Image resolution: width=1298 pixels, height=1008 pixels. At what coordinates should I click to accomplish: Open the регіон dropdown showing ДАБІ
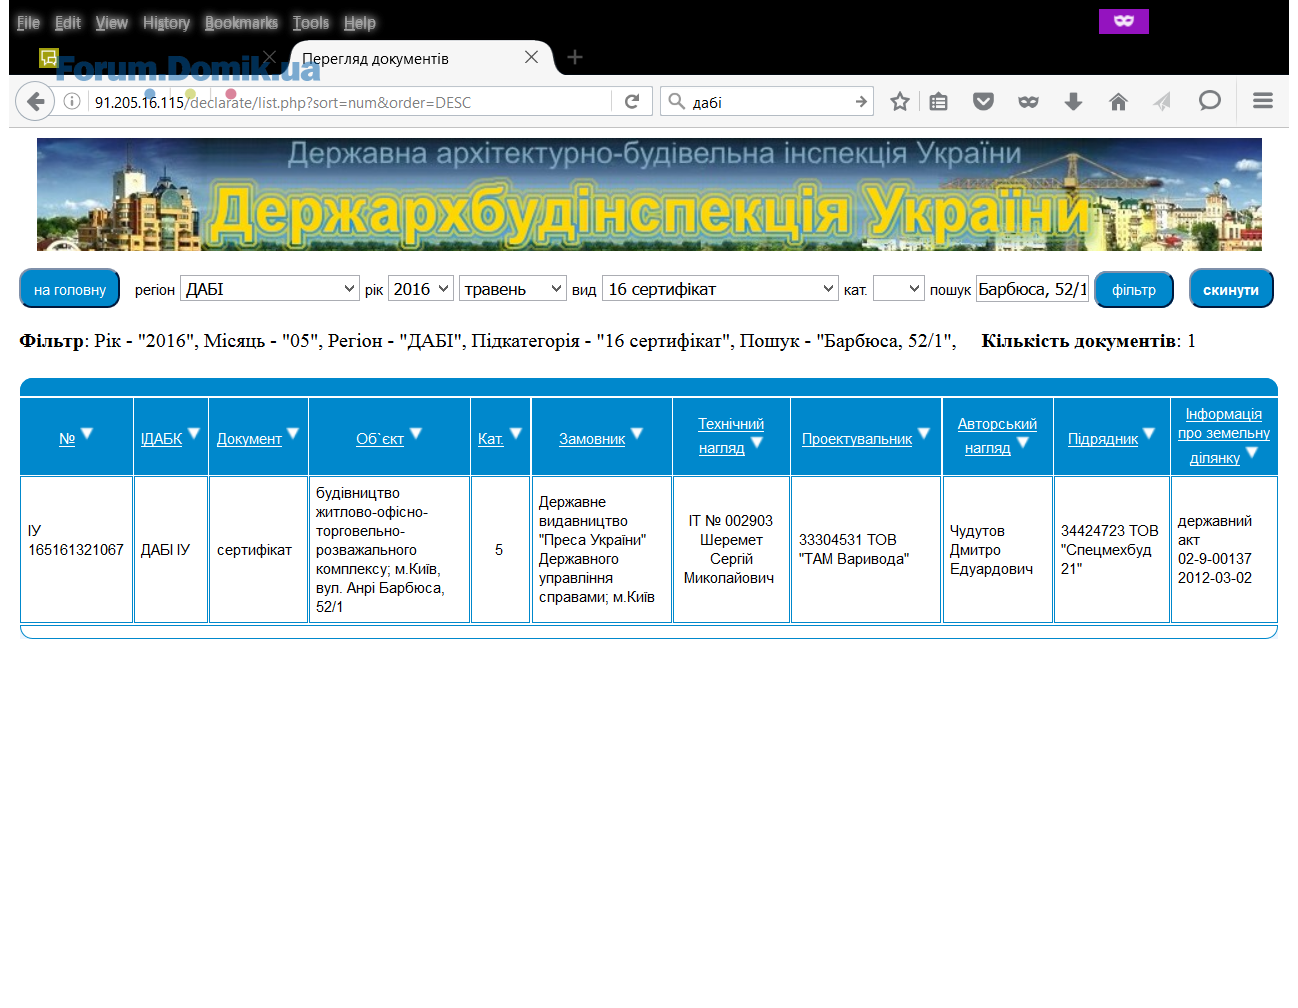coord(270,289)
